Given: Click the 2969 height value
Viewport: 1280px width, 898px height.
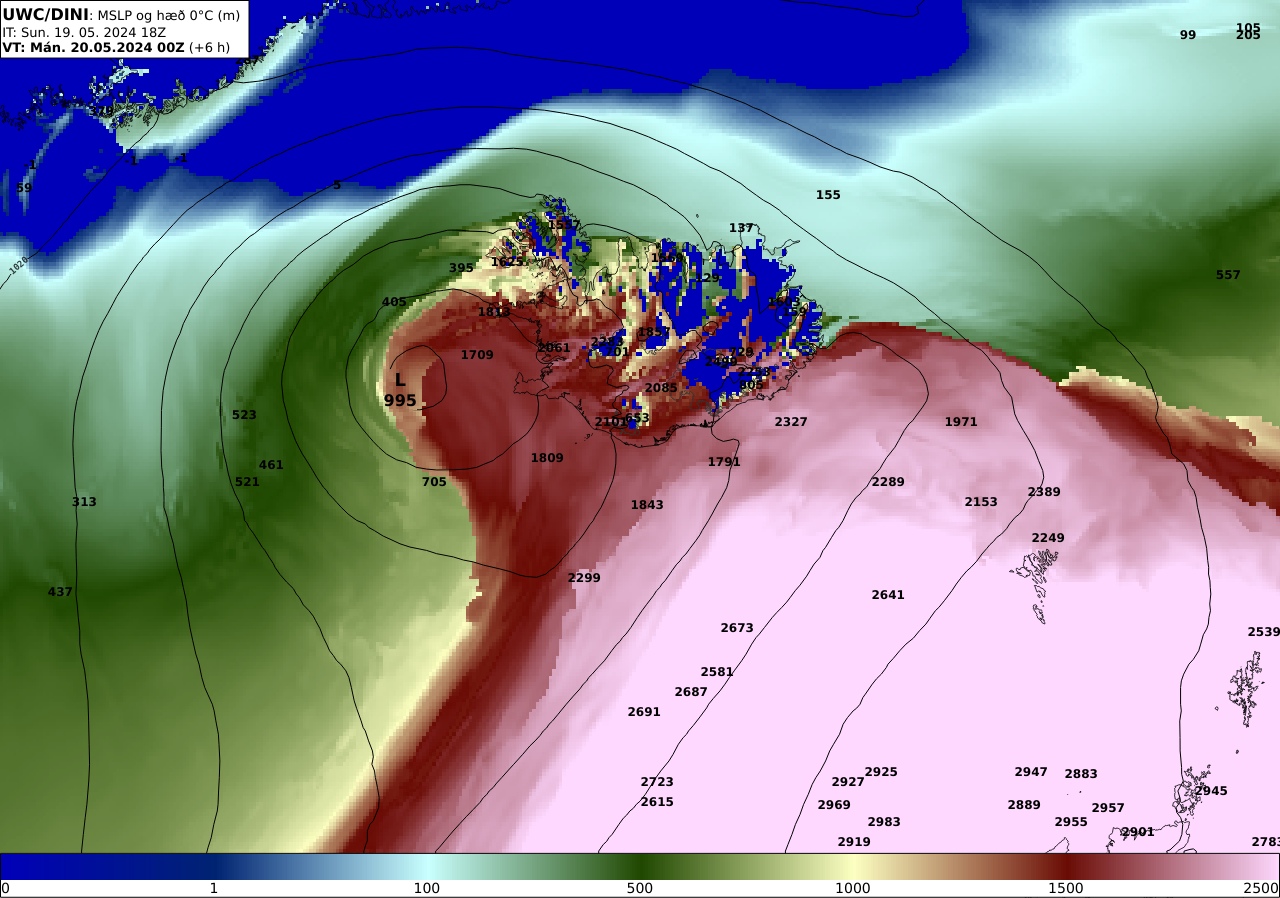Looking at the screenshot, I should (834, 805).
